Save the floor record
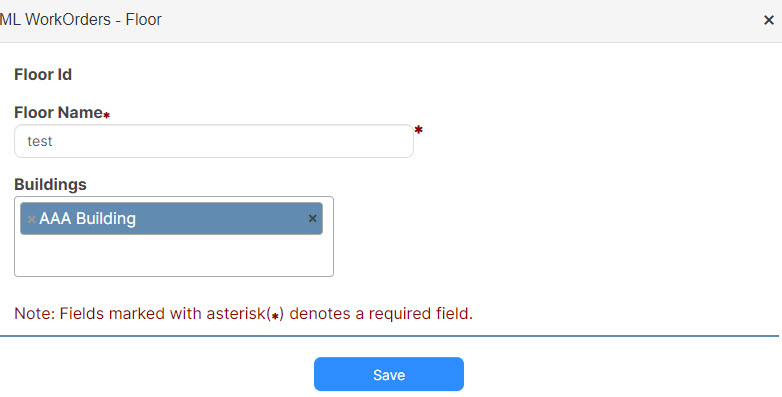782x397 pixels. tap(389, 374)
